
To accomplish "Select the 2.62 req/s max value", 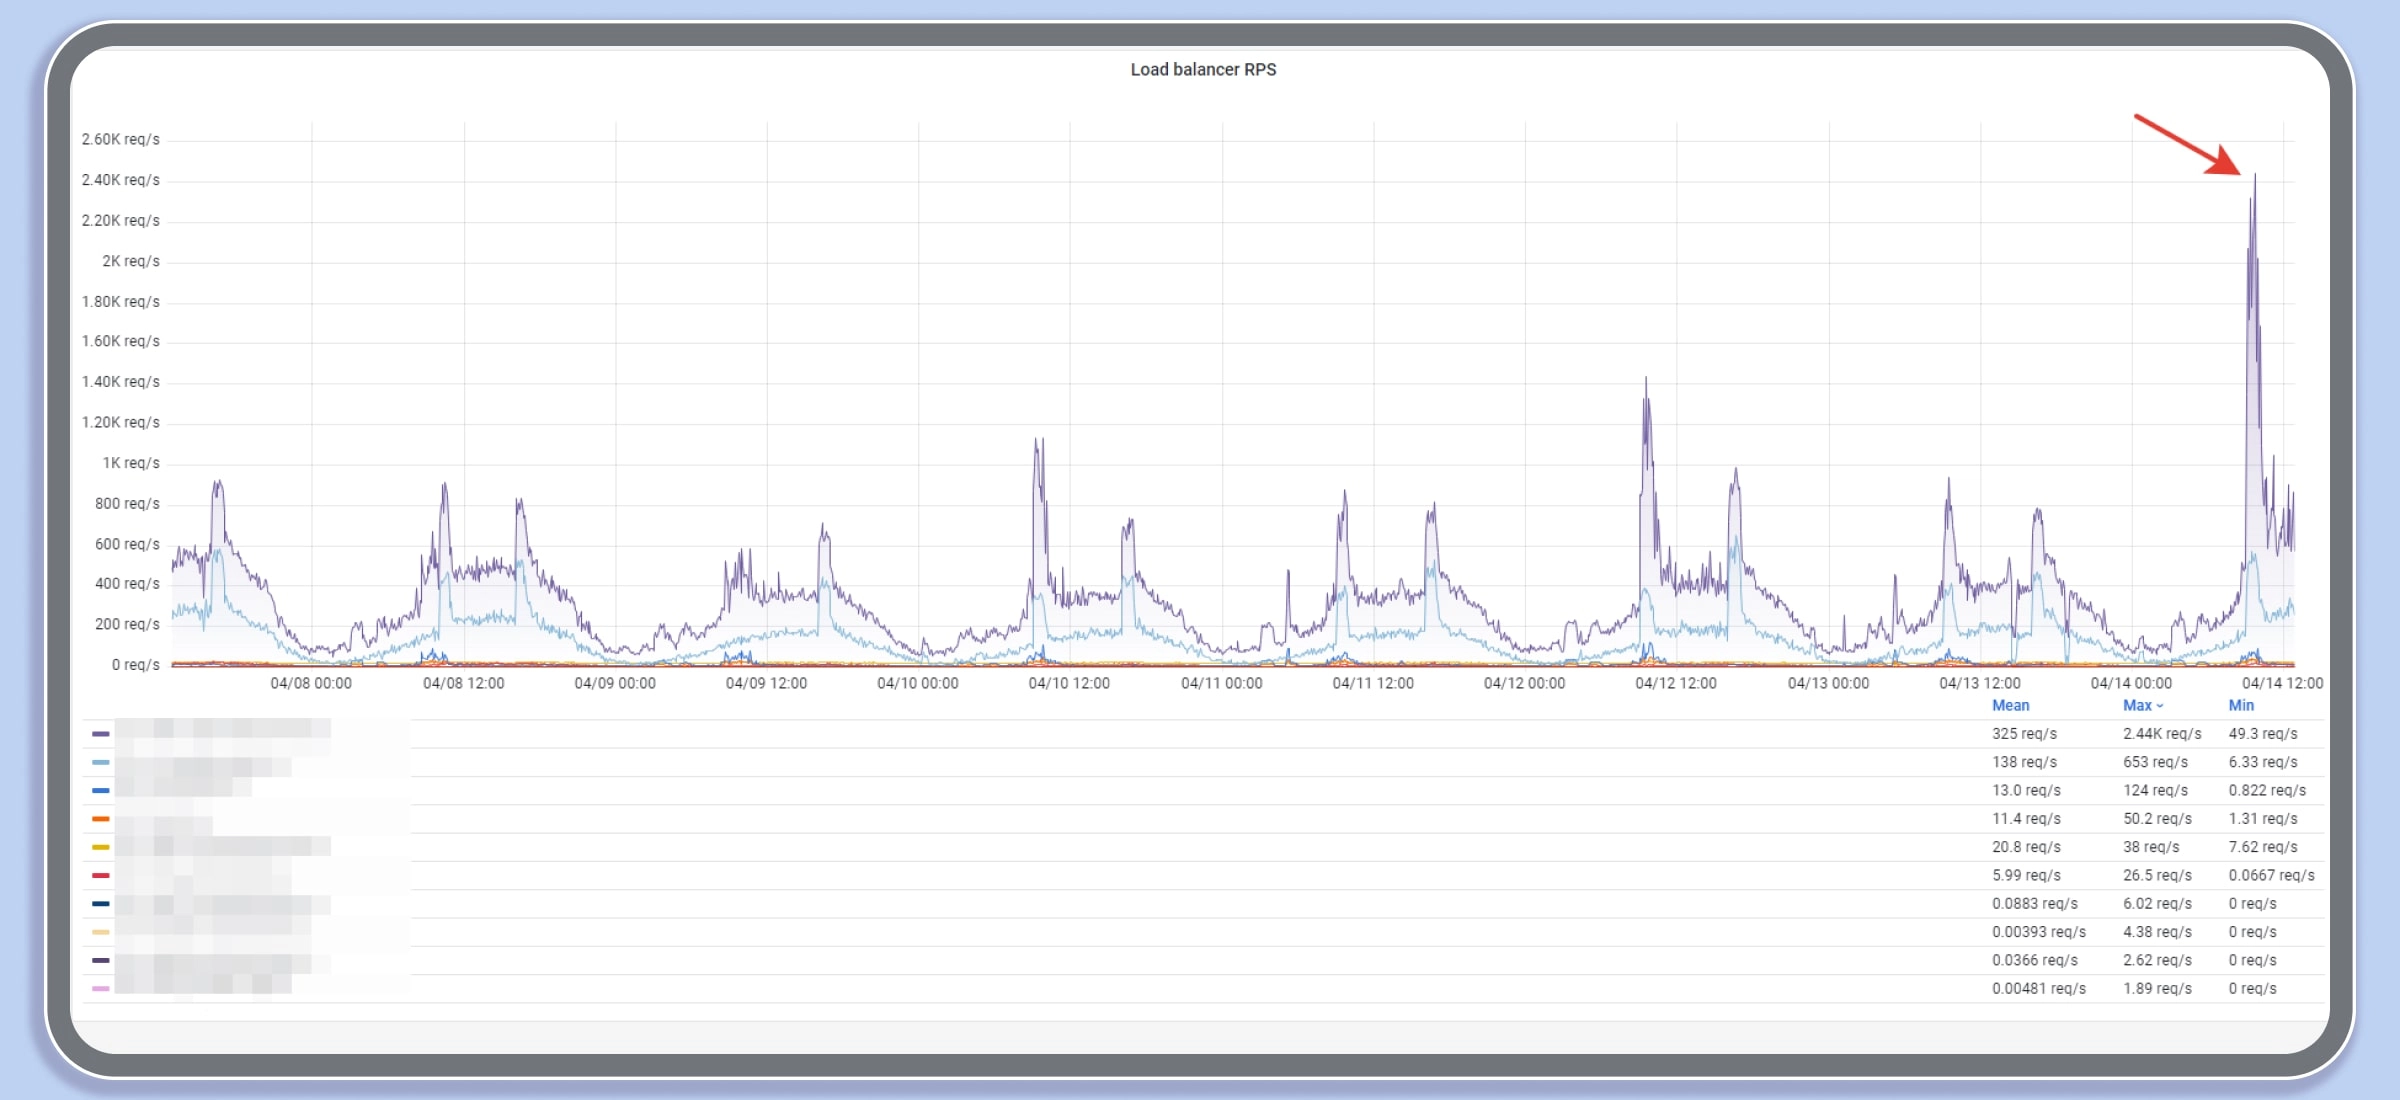I will [x=2157, y=960].
